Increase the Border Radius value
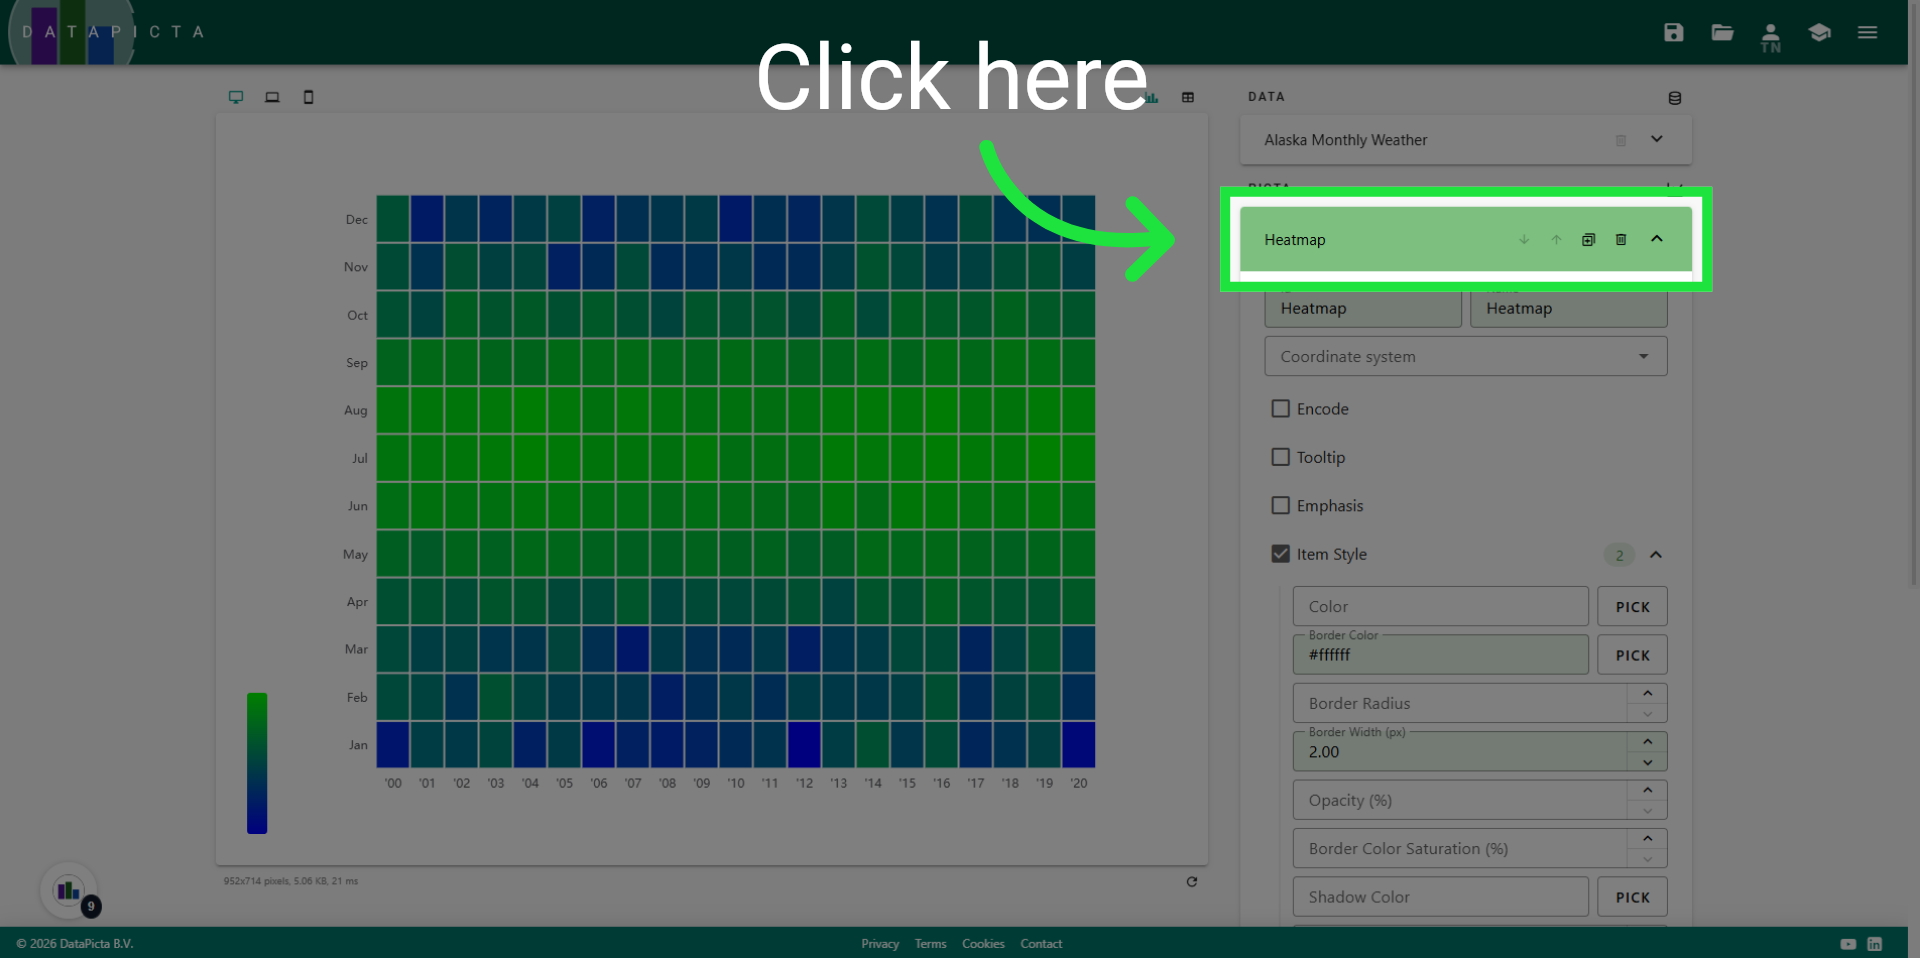 [1647, 693]
